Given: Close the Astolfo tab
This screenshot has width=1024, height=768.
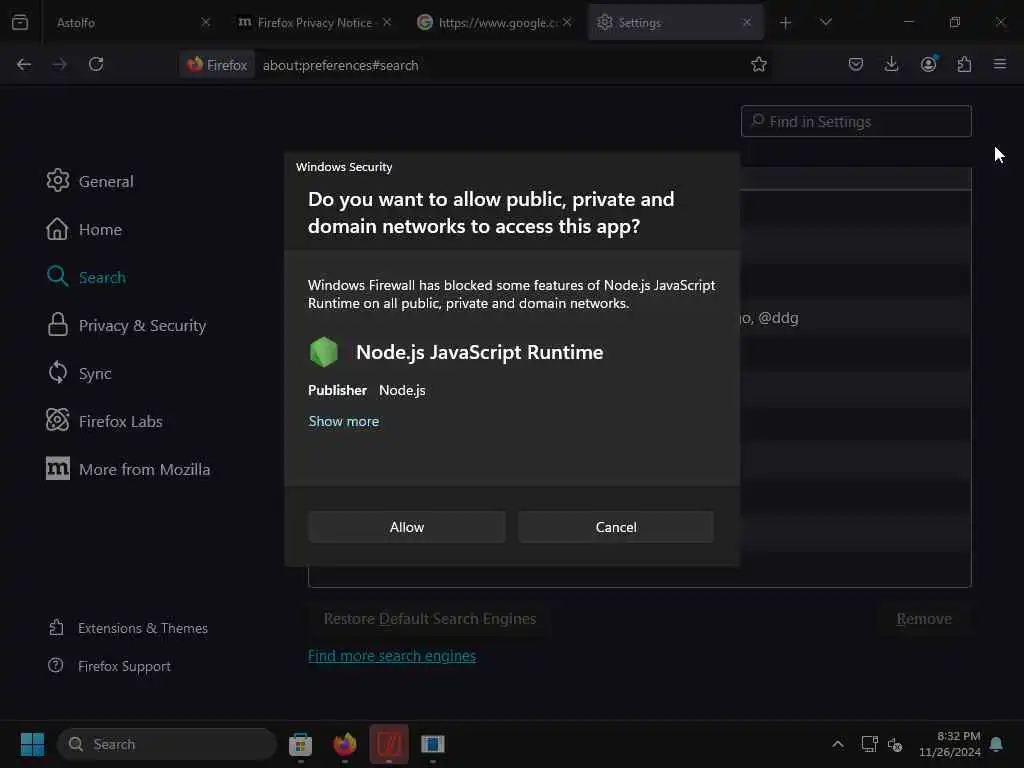Looking at the screenshot, I should pos(206,22).
